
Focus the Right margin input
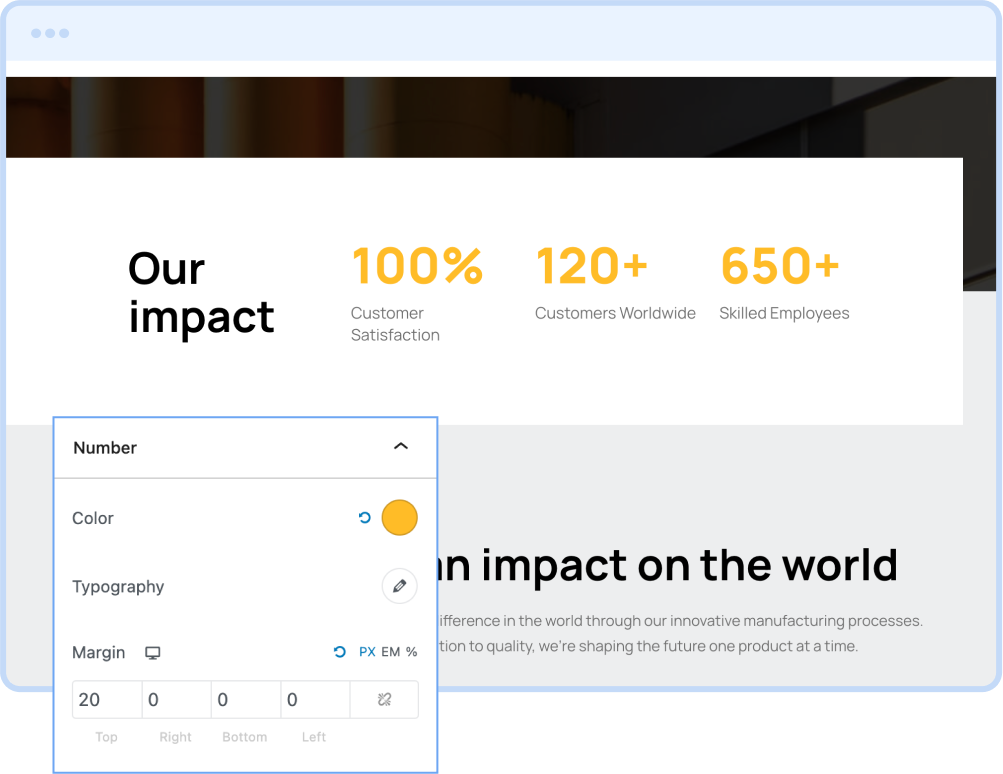tap(177, 699)
